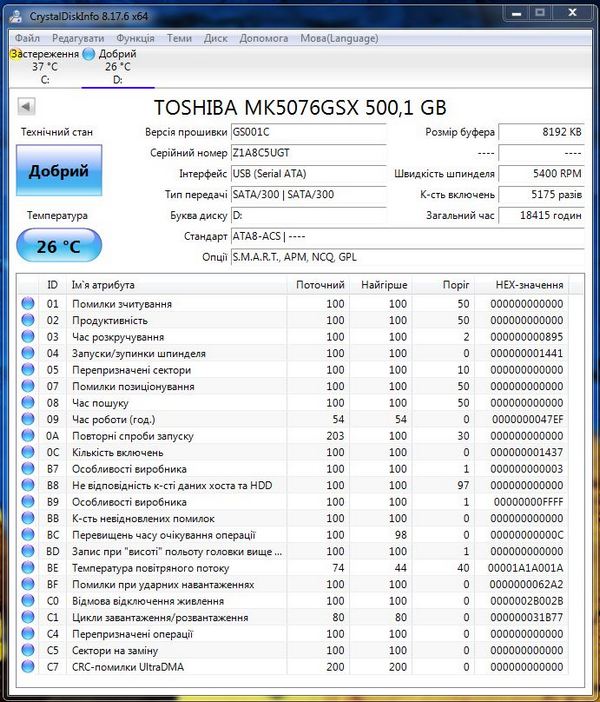The width and height of the screenshot is (600, 702).
Task: Click the serial number field Z1A8C5UGT
Action: click(x=307, y=153)
